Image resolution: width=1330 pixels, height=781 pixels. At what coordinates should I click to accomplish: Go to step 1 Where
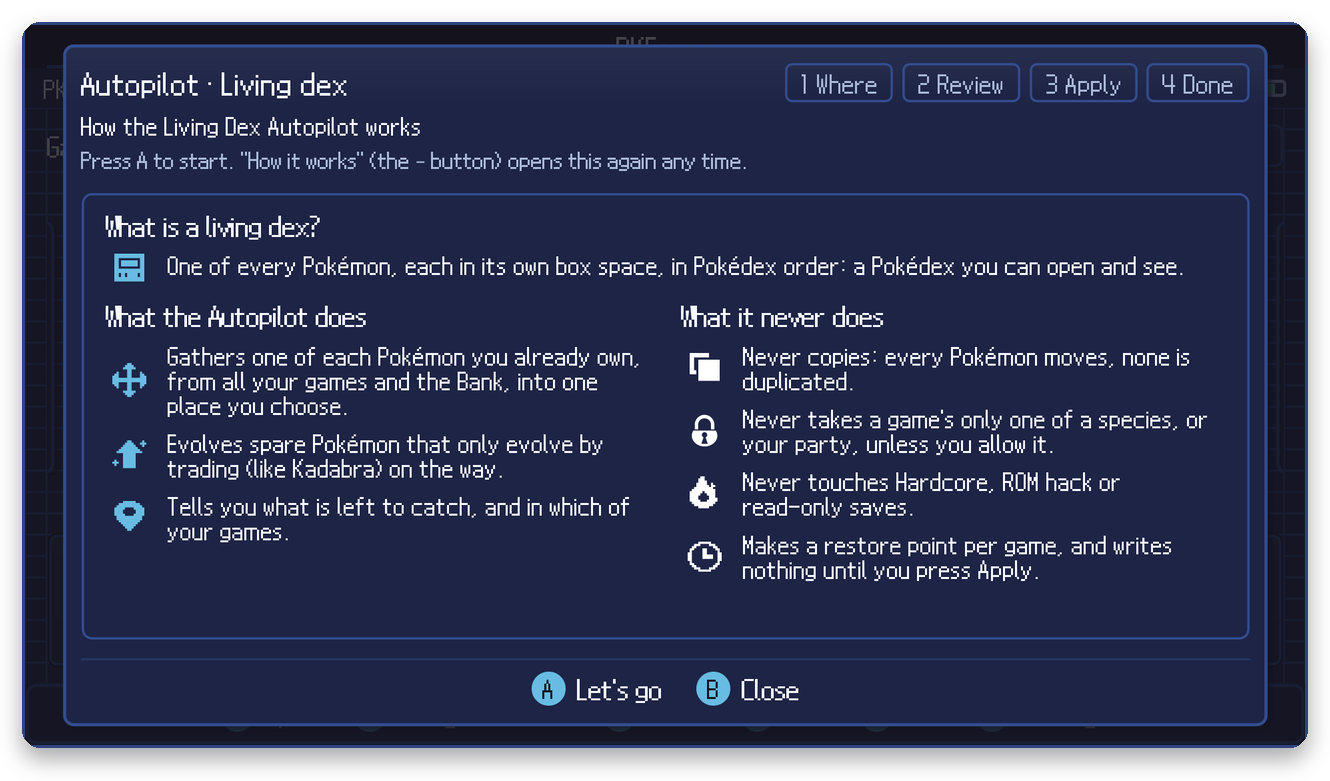839,84
